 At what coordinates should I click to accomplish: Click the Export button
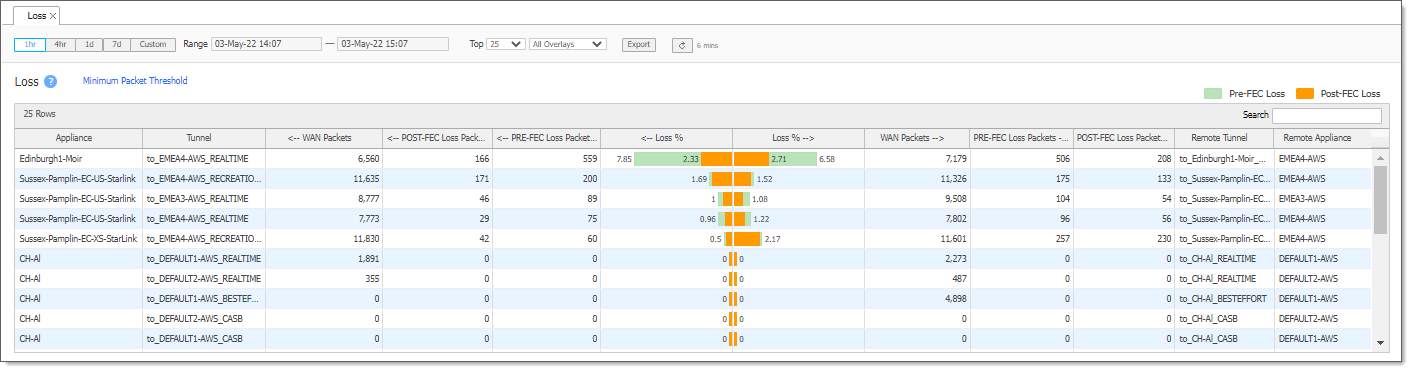pyautogui.click(x=638, y=44)
